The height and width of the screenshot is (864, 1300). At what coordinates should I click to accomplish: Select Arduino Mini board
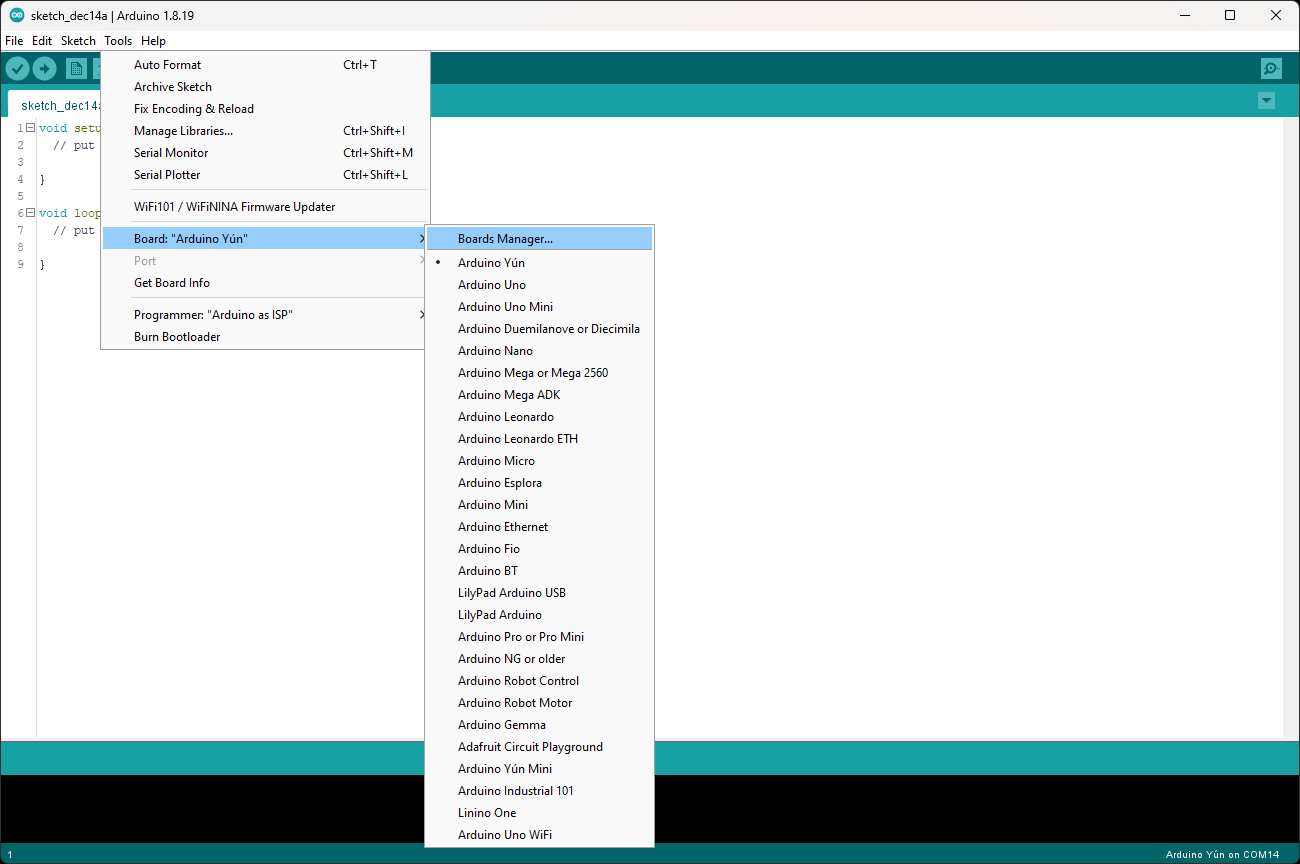point(539,505)
